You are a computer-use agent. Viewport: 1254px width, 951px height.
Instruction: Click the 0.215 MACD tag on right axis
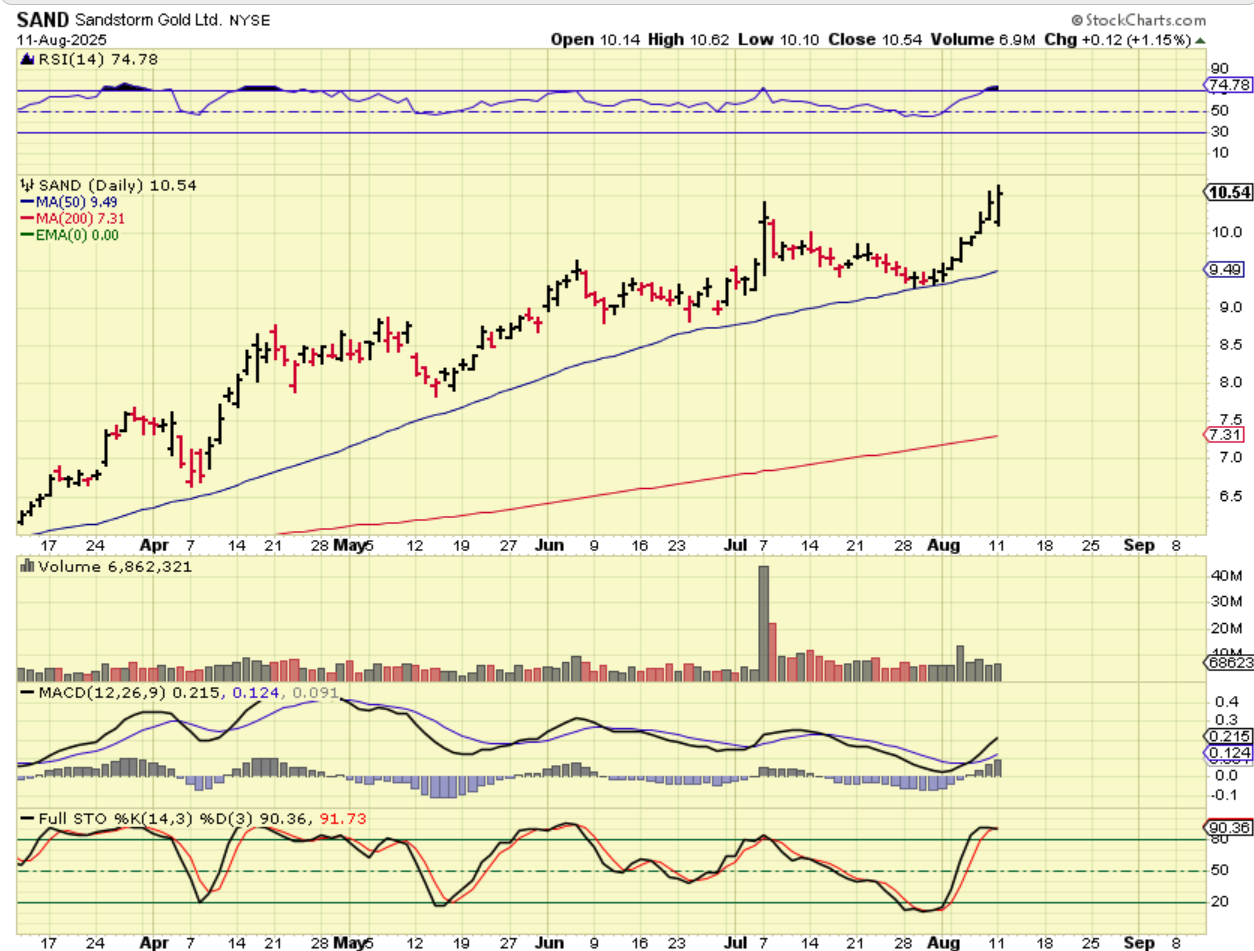point(1229,735)
